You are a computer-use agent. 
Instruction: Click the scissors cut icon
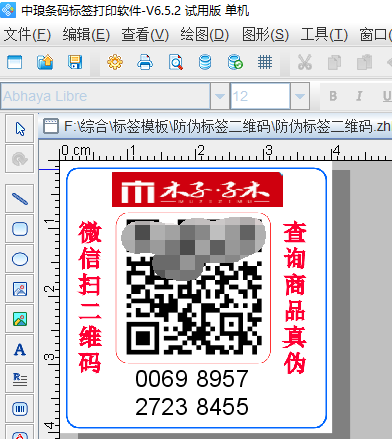305,62
